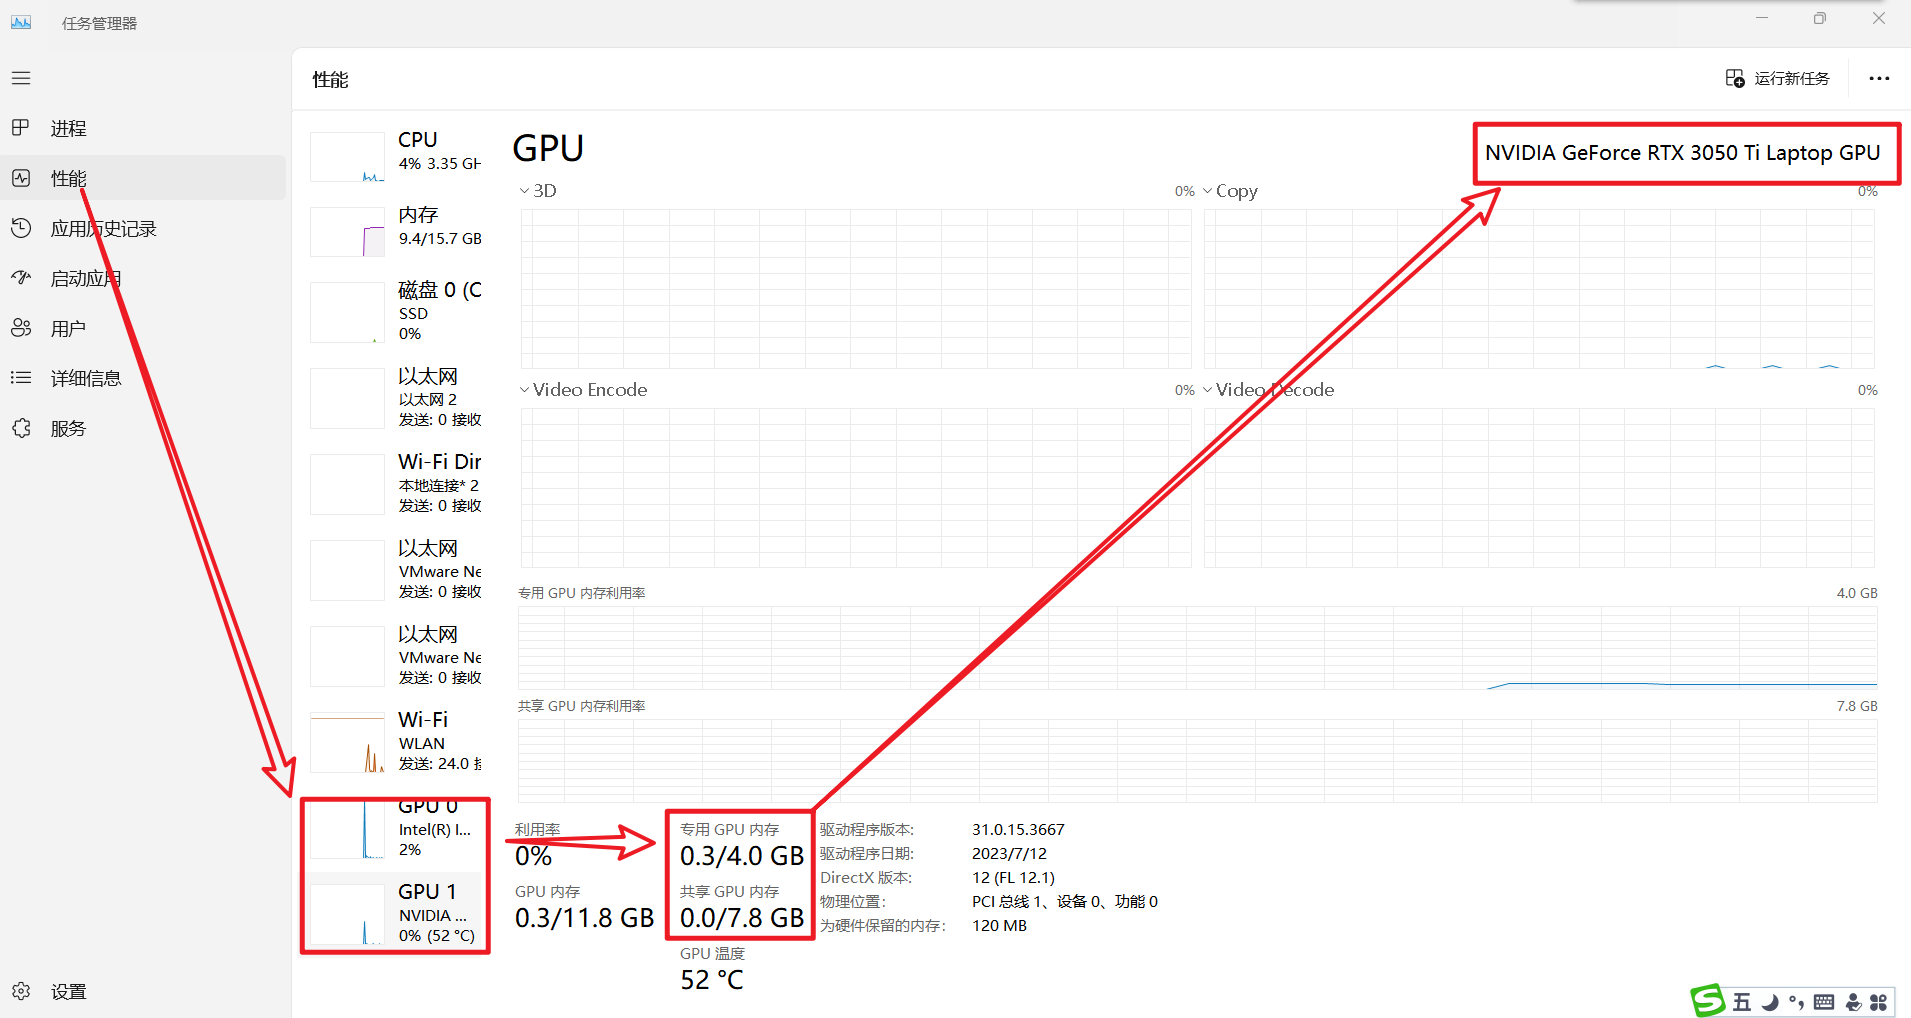This screenshot has width=1911, height=1018.
Task: Show the 用户 page
Action: point(144,328)
